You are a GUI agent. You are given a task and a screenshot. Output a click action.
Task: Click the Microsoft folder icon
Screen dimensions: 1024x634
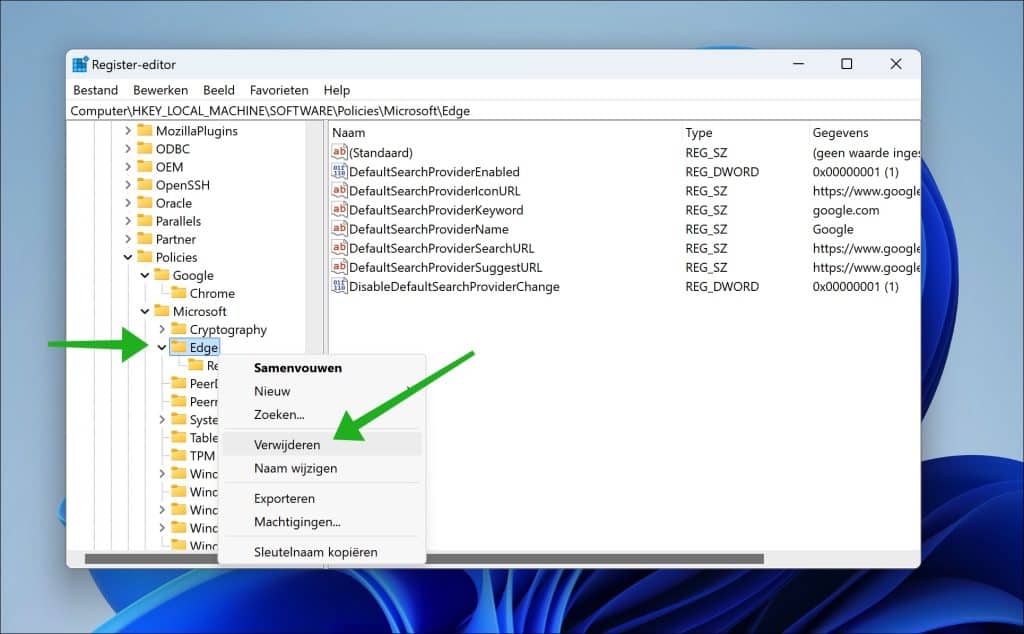click(162, 311)
